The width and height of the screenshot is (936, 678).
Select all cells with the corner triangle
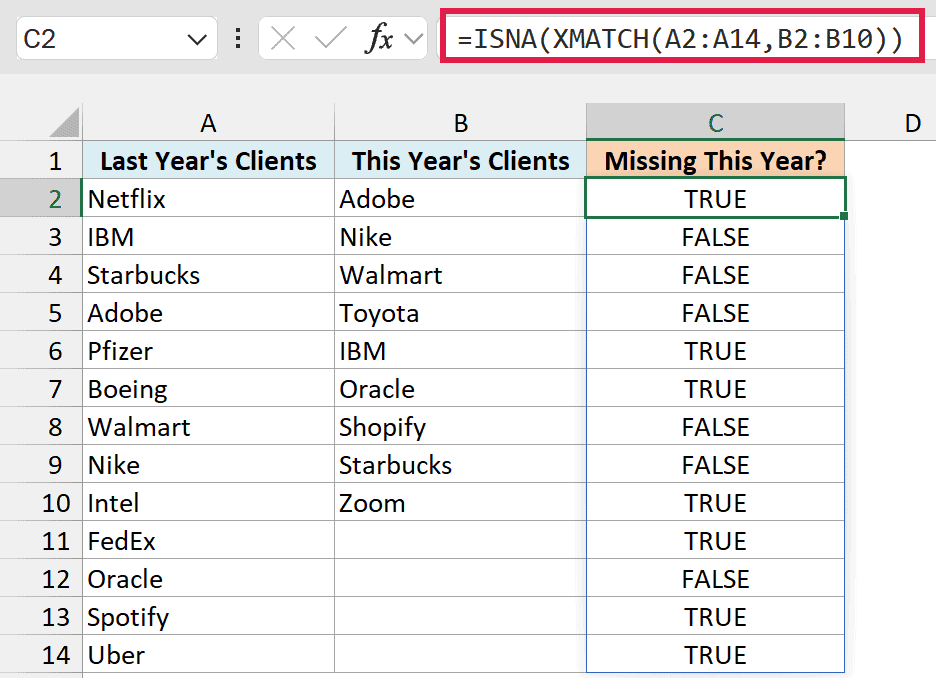(x=64, y=122)
